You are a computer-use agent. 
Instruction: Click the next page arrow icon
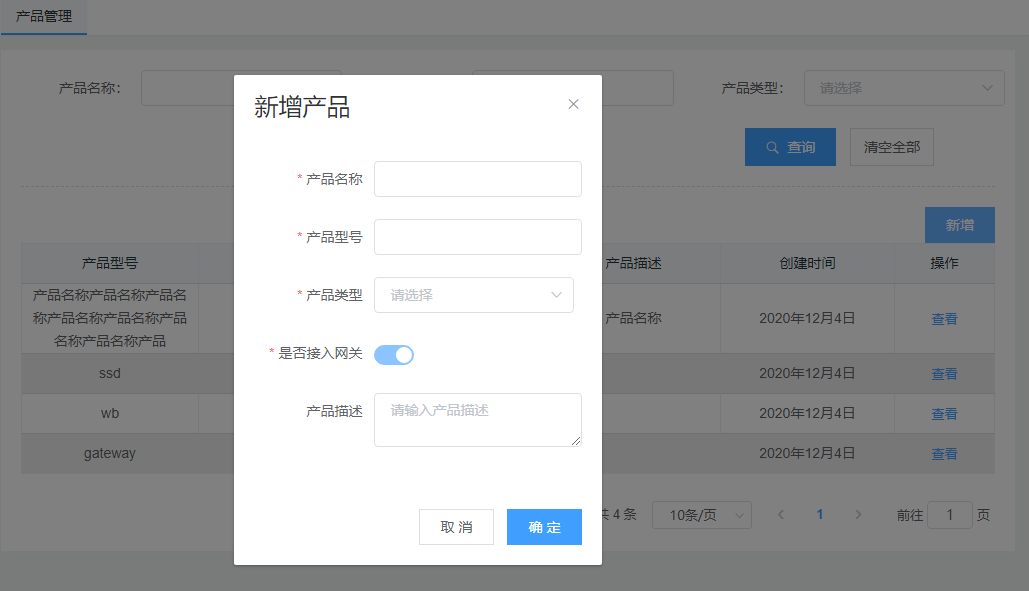[x=858, y=515]
